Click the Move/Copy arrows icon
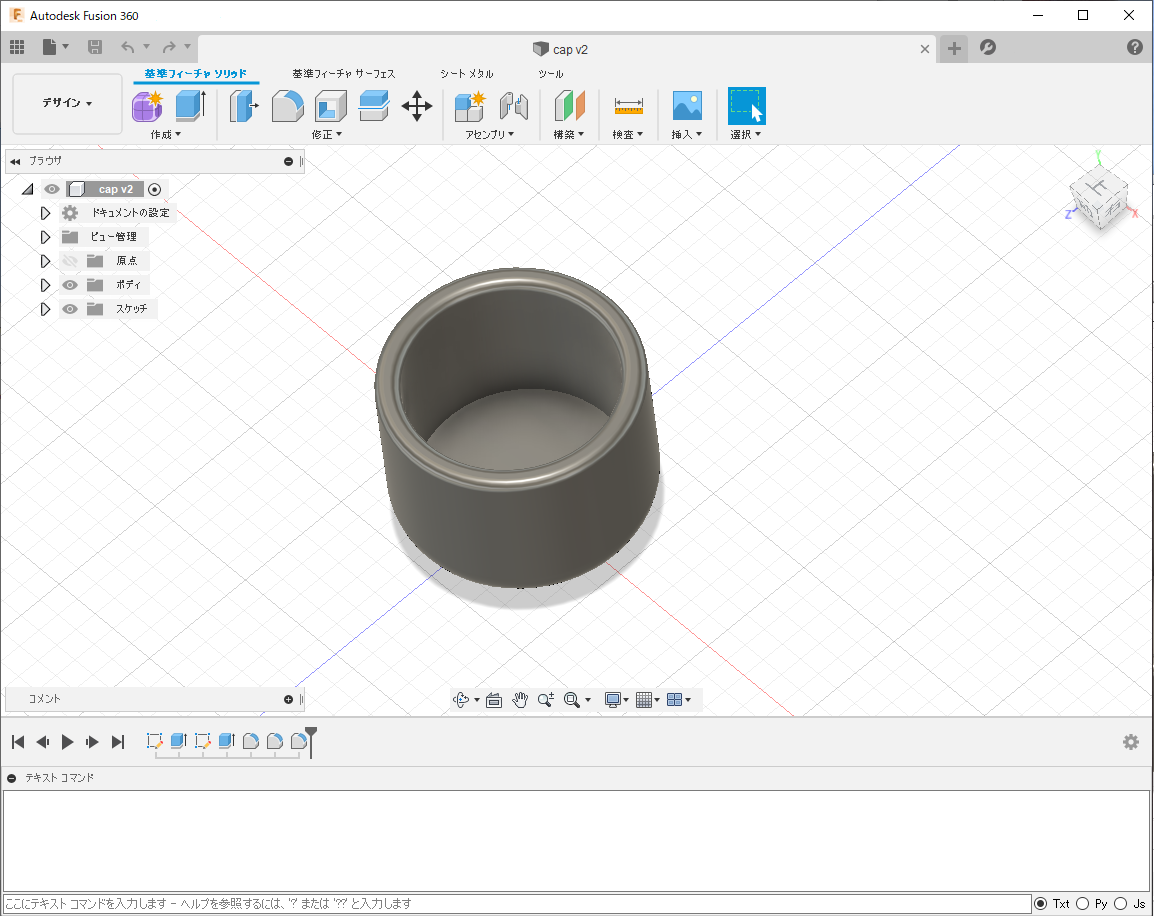 (x=417, y=105)
